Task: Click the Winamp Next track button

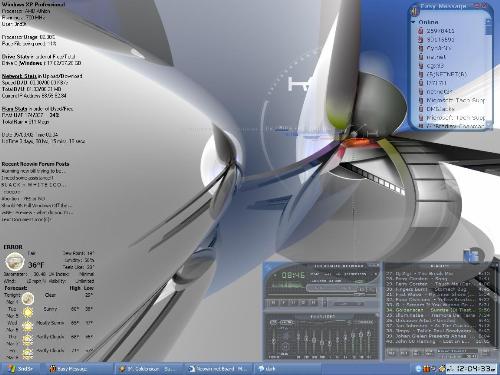Action: (x=313, y=302)
